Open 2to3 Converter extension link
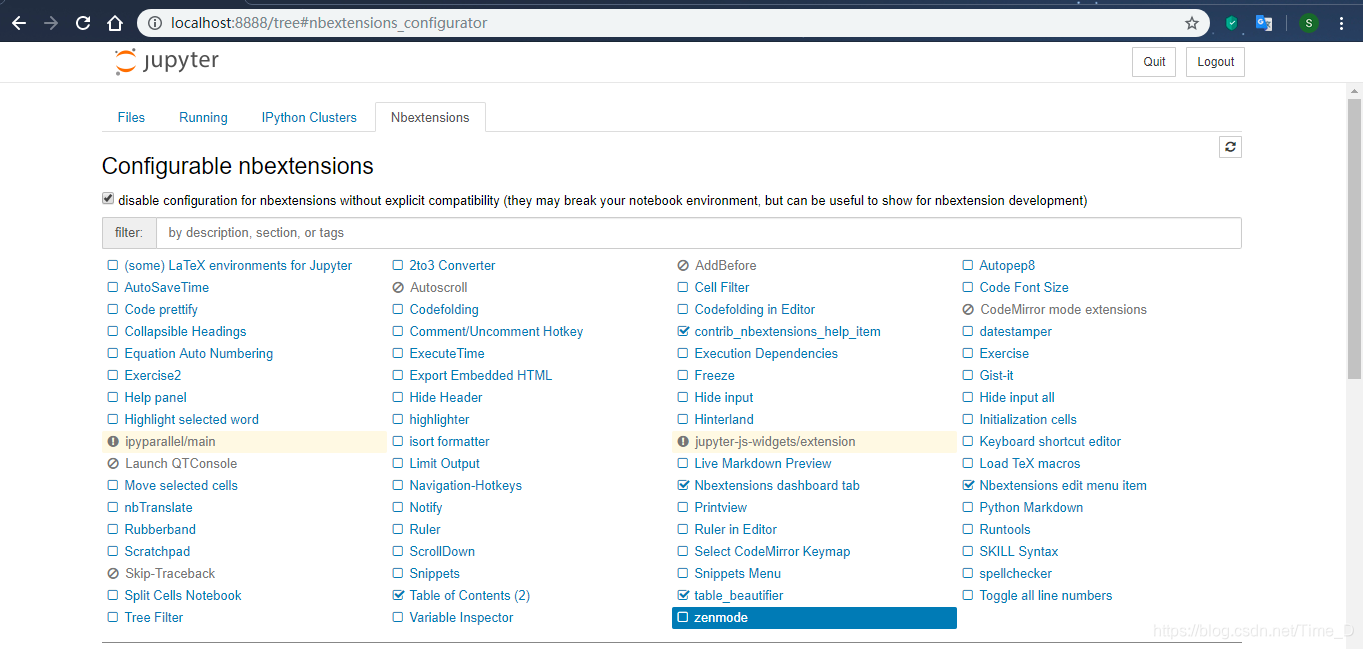The image size is (1363, 649). coord(452,265)
